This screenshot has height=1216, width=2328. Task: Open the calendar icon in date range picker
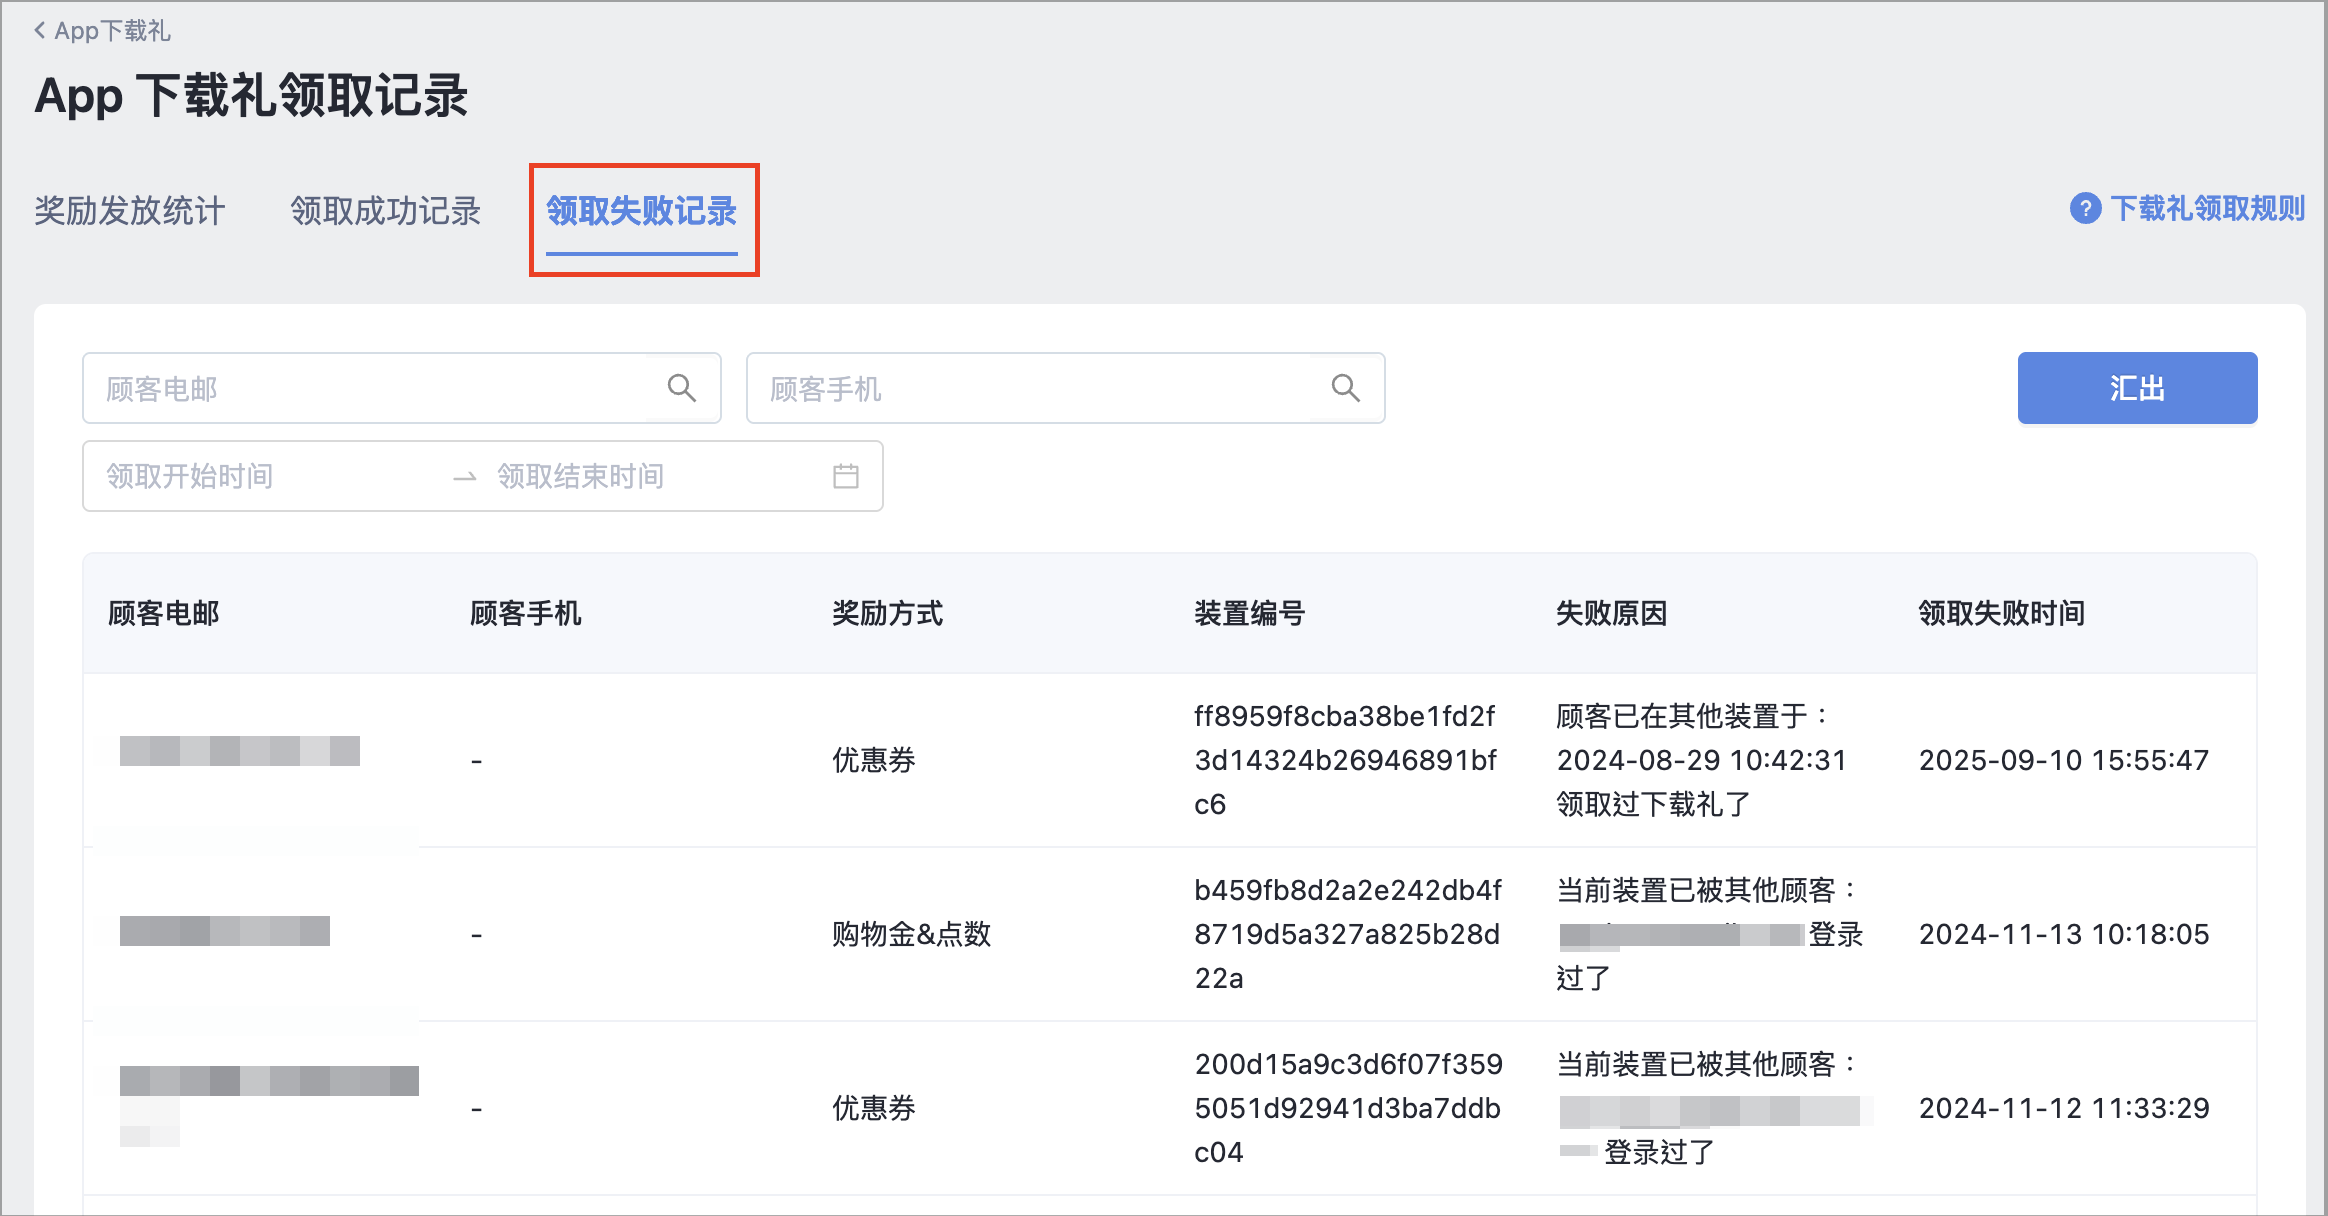846,476
